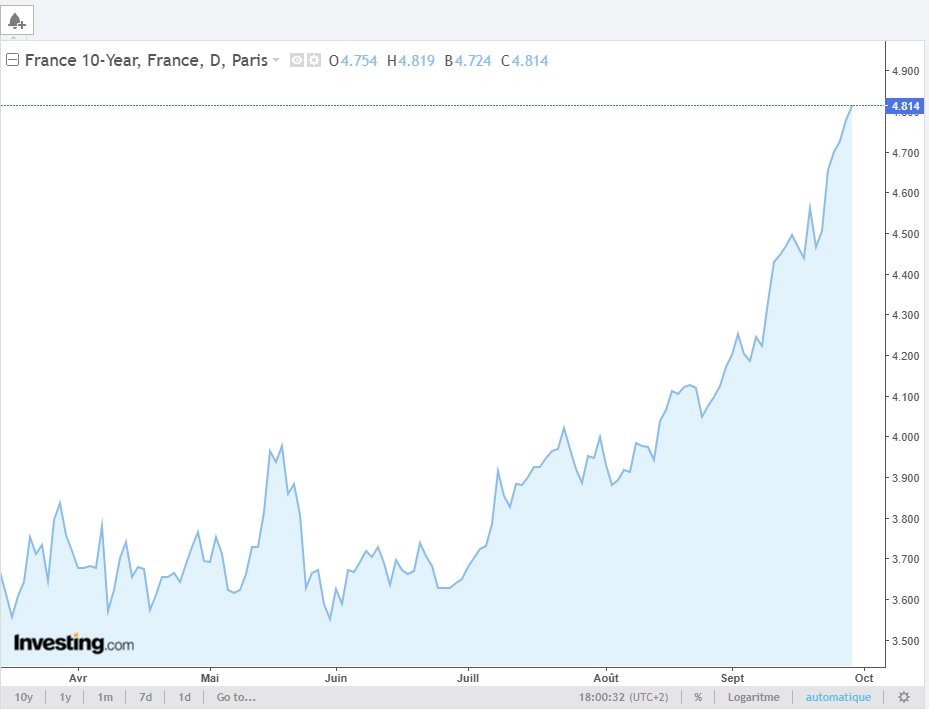
Task: Open timezone menu showing 18:00:32 (UTC+2)
Action: point(623,697)
